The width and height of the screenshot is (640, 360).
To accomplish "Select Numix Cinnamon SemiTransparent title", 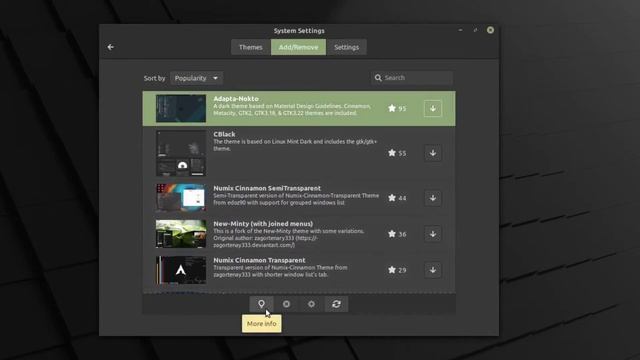I will click(x=267, y=188).
